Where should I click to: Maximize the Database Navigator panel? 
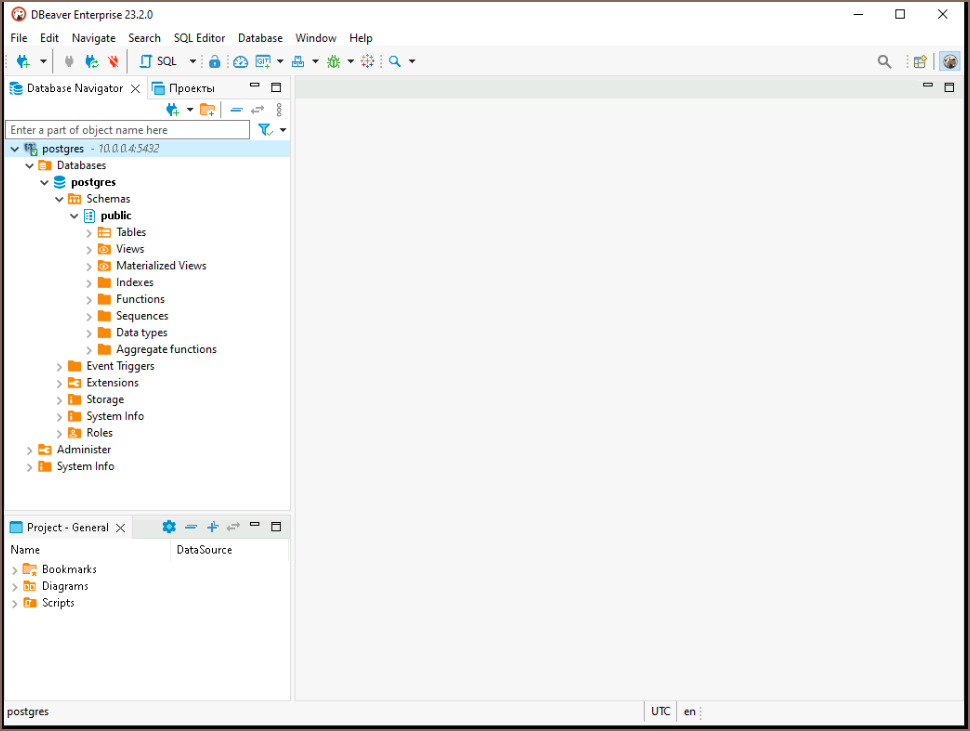click(x=277, y=87)
